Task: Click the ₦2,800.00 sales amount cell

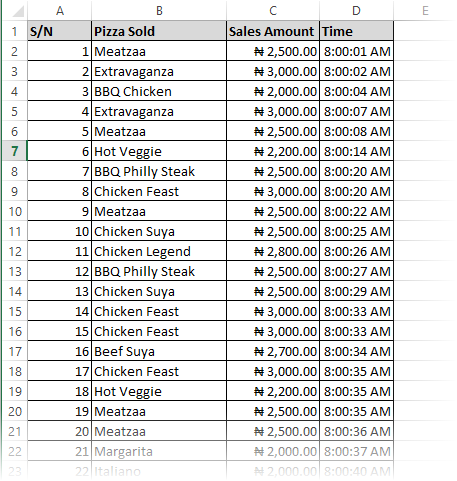Action: point(273,251)
